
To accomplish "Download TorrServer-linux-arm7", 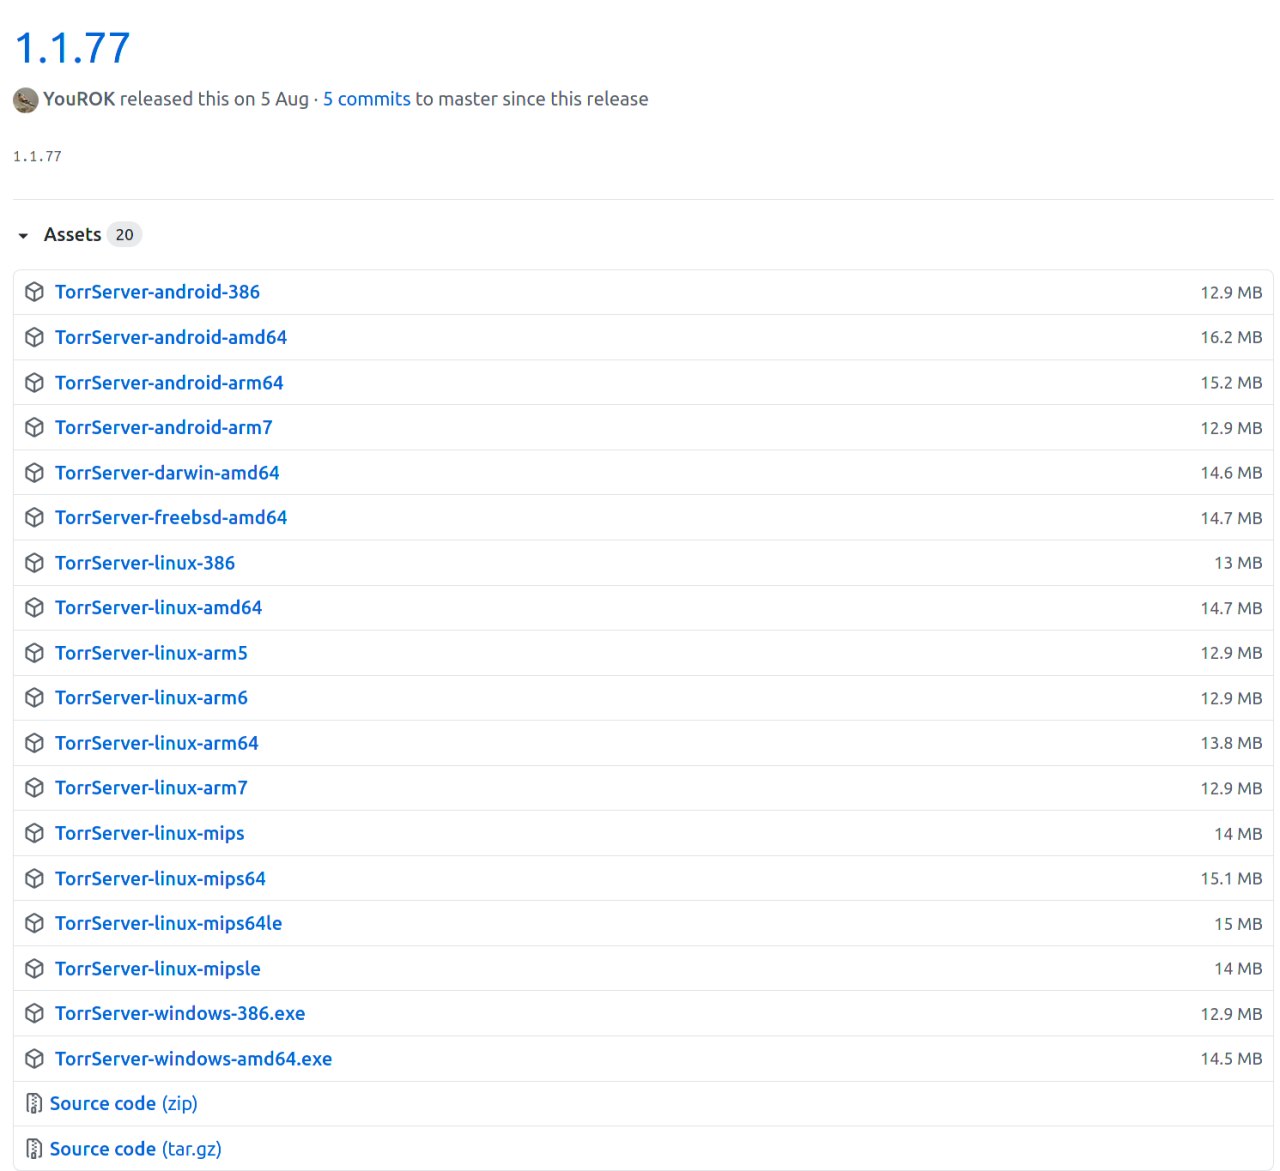I will [x=151, y=788].
